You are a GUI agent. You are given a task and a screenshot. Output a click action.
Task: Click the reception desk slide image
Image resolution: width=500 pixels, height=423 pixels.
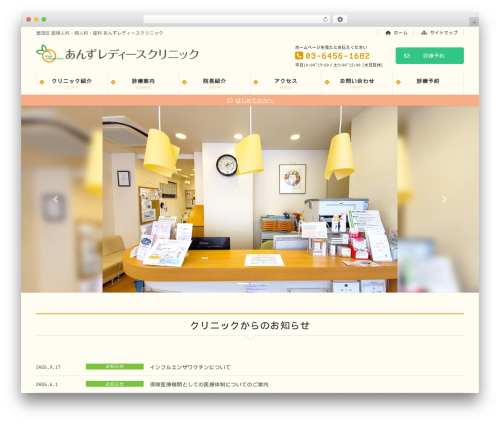click(250, 199)
